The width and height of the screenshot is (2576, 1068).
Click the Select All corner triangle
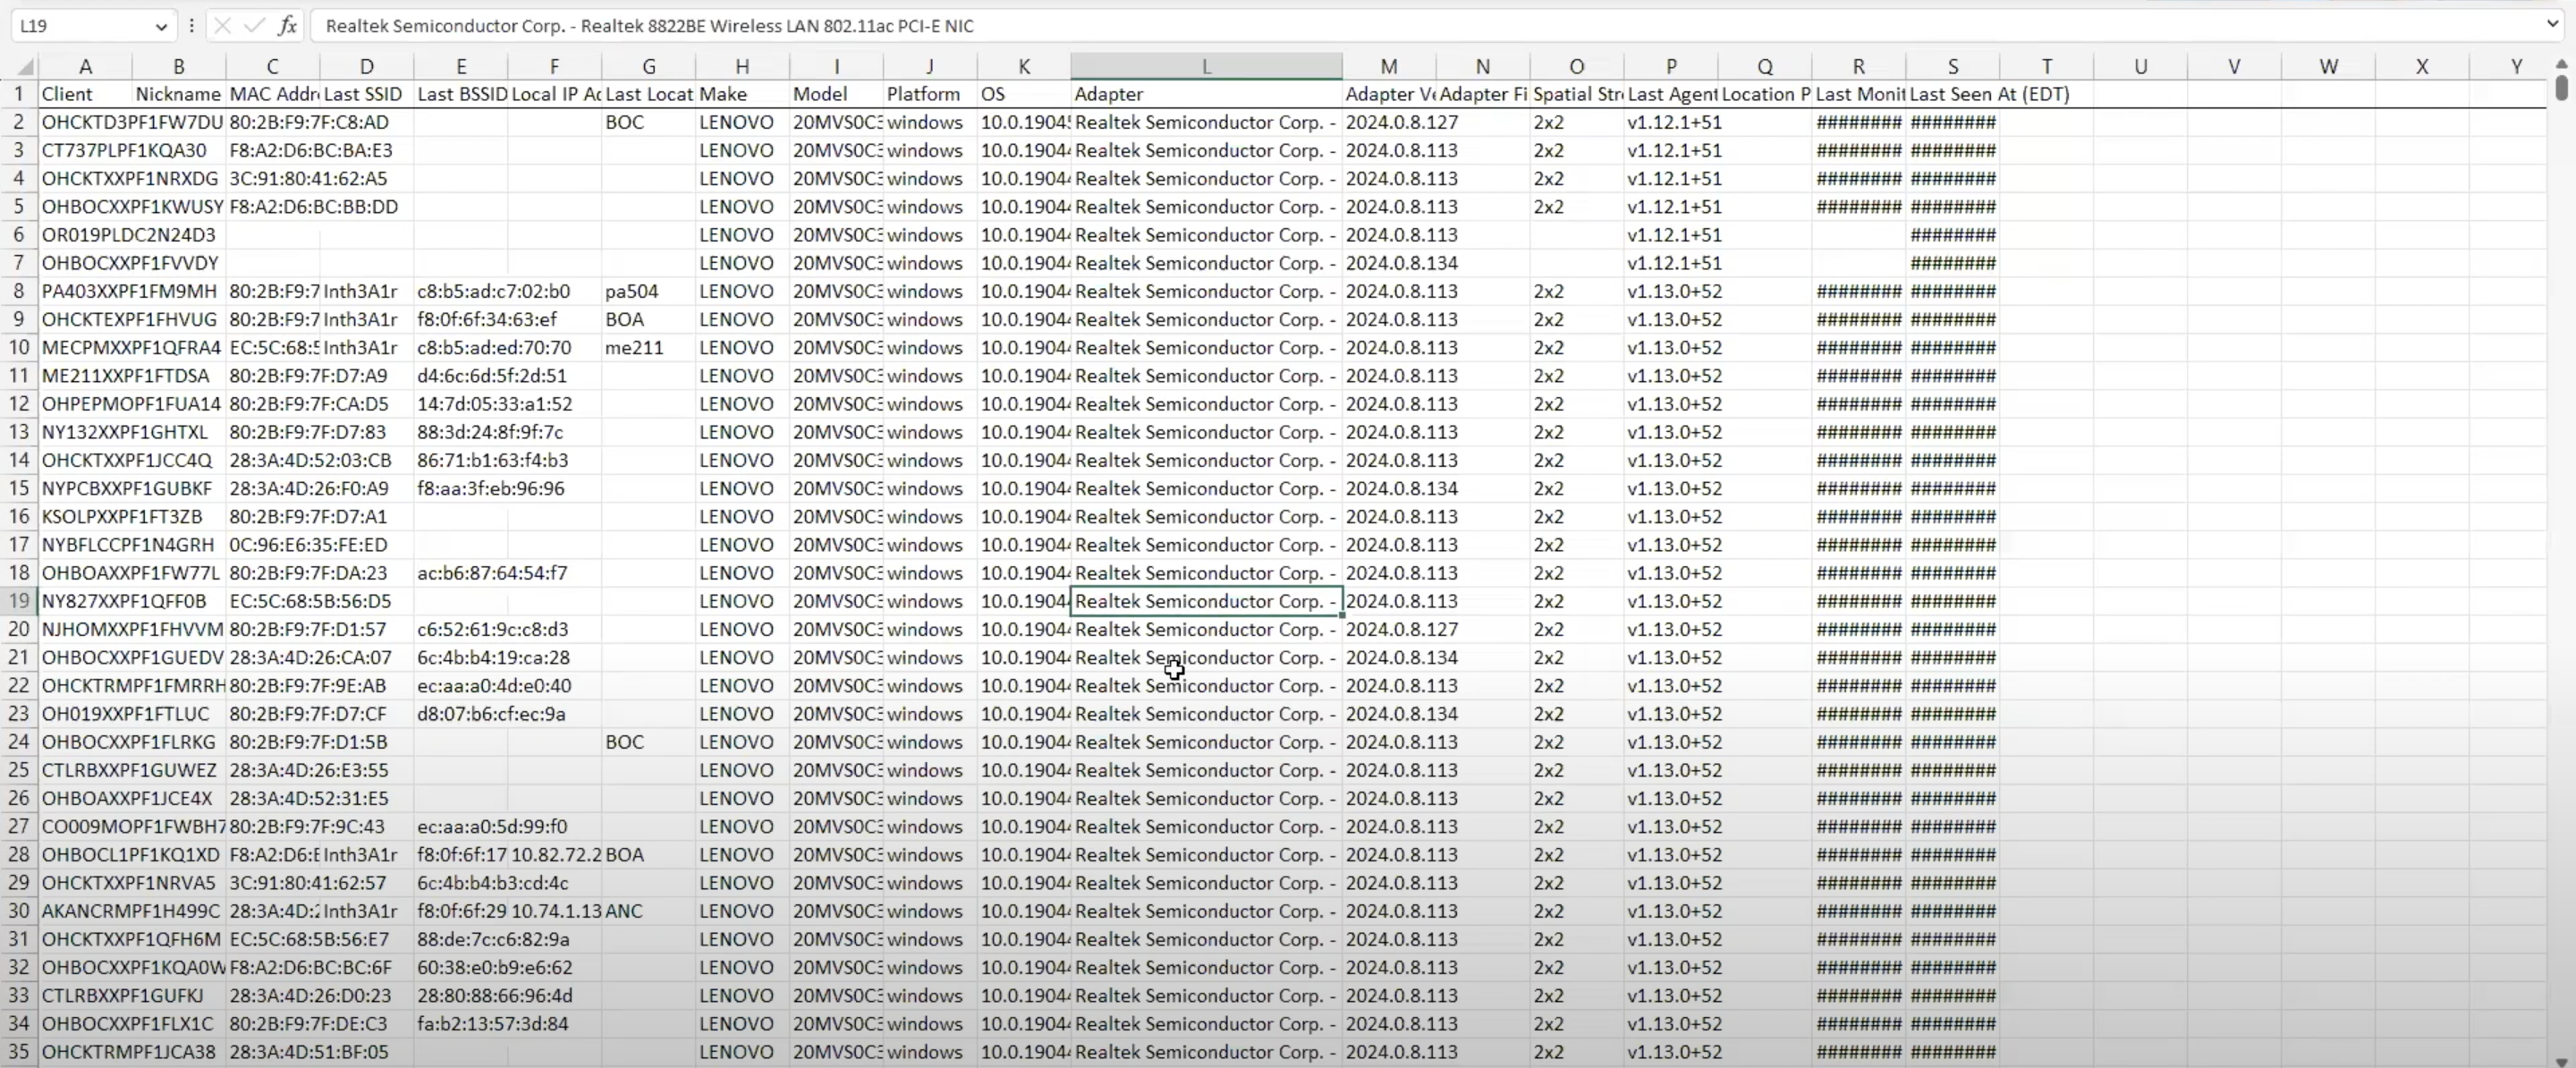coord(25,67)
